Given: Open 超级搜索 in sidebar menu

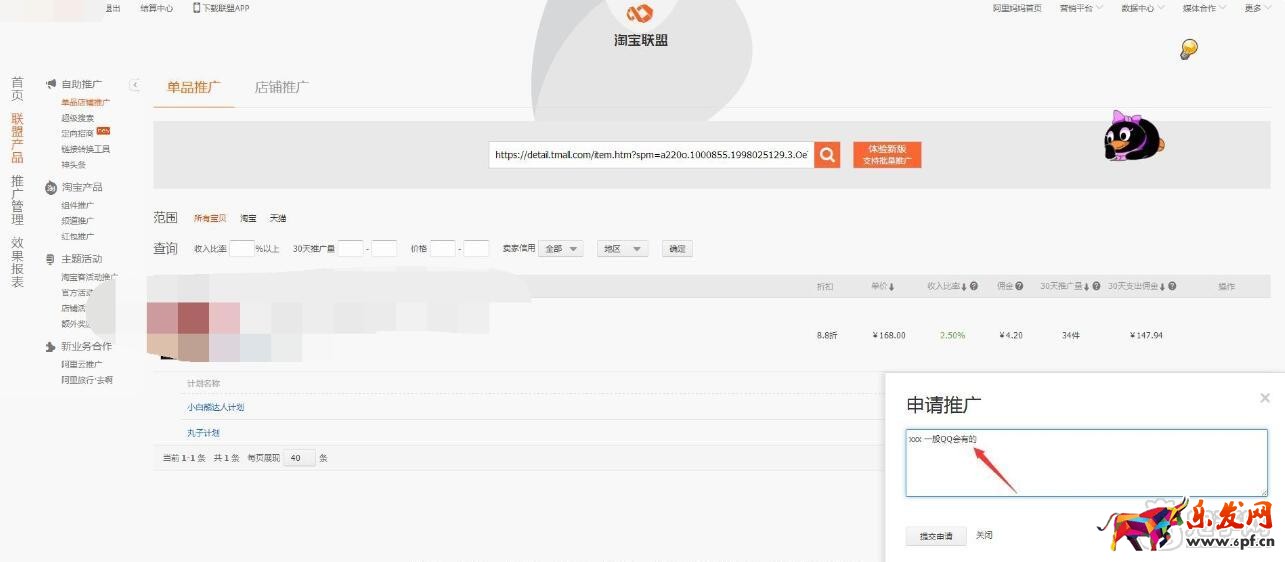Looking at the screenshot, I should click(77, 118).
